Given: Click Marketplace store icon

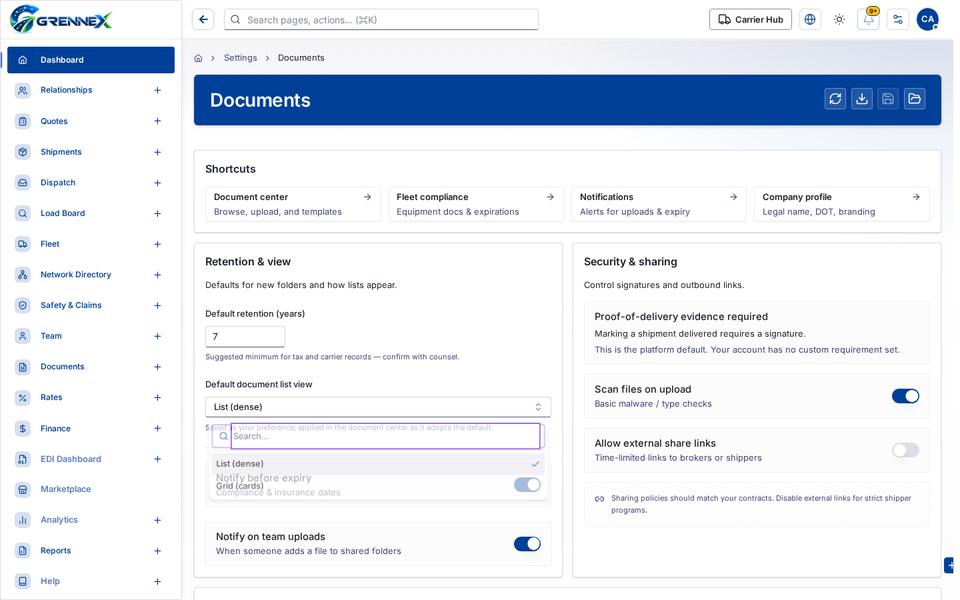Looking at the screenshot, I should (23, 489).
